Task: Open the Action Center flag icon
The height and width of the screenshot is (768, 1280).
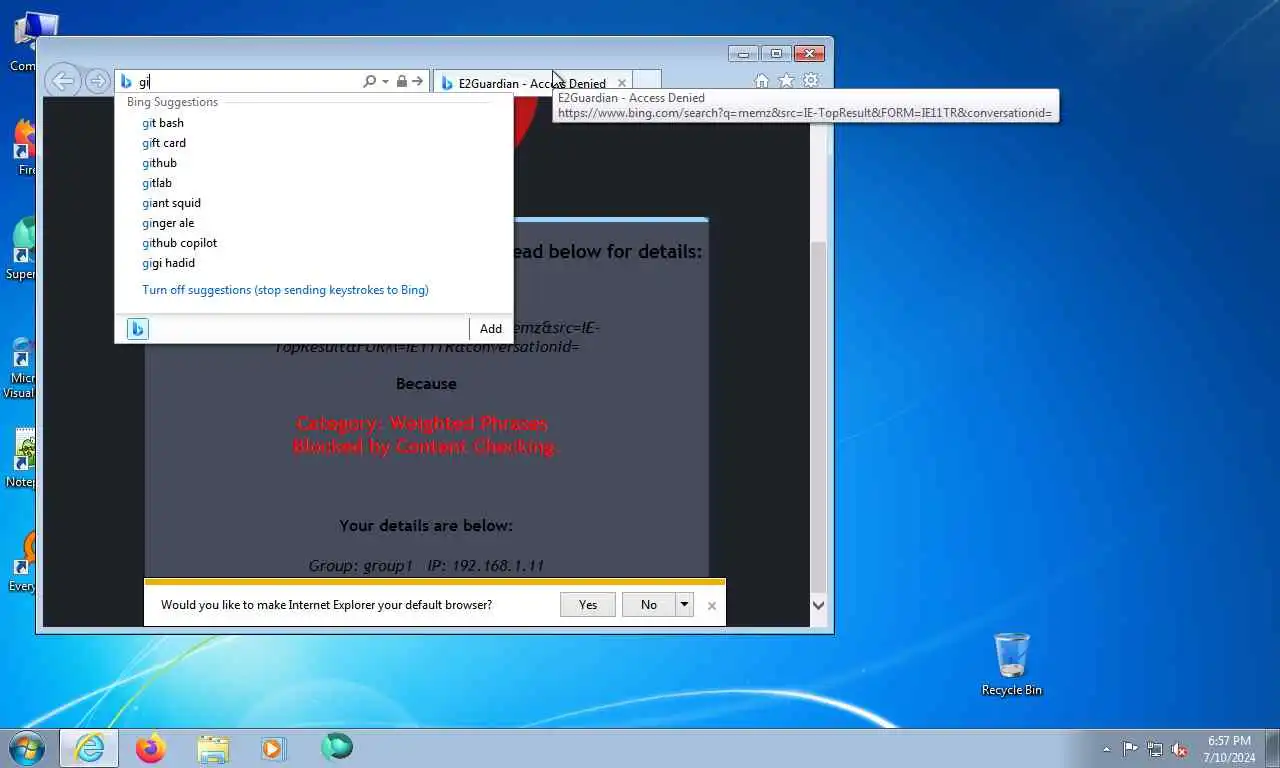Action: pos(1130,748)
